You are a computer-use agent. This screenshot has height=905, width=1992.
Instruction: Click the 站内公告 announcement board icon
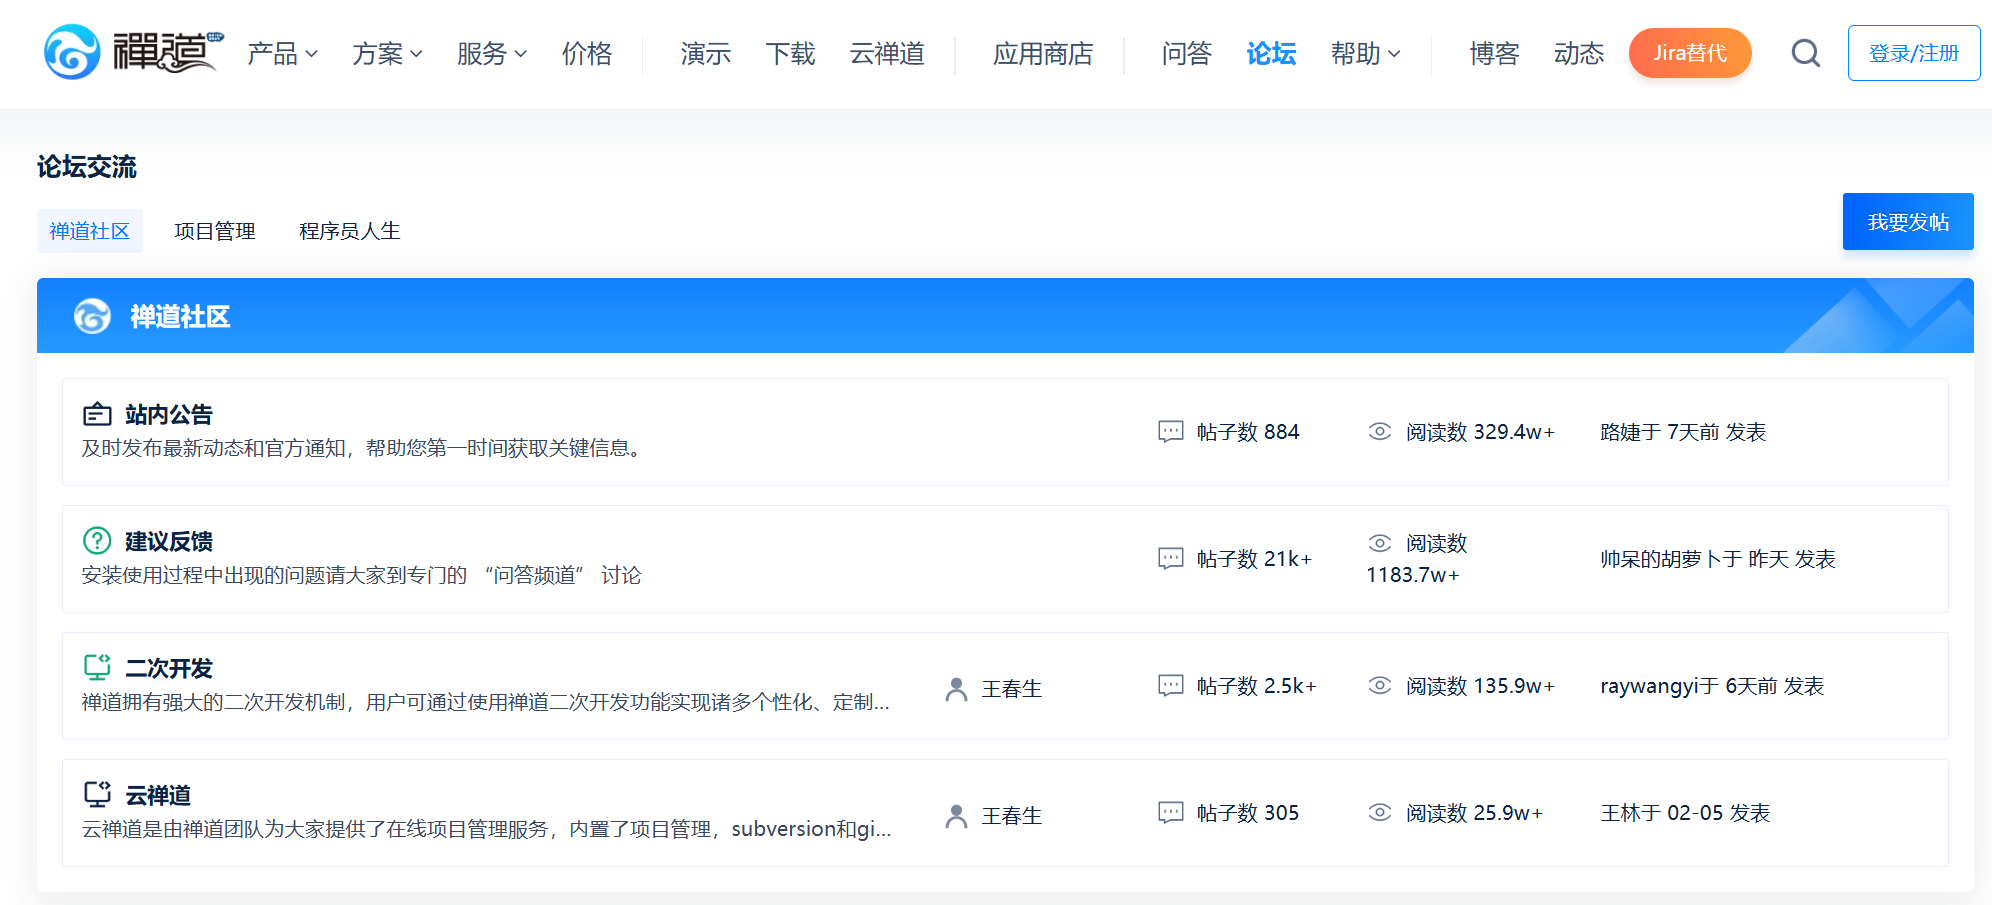(97, 414)
